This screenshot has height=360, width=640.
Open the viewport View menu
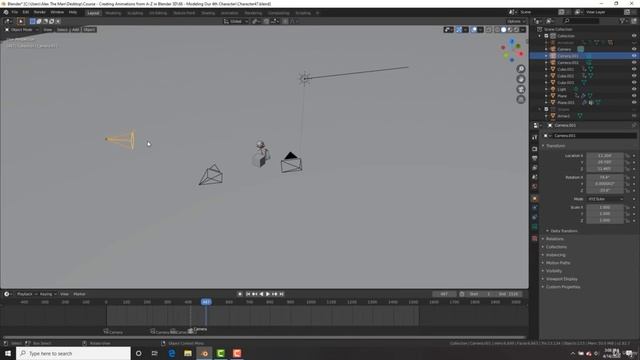coord(48,30)
